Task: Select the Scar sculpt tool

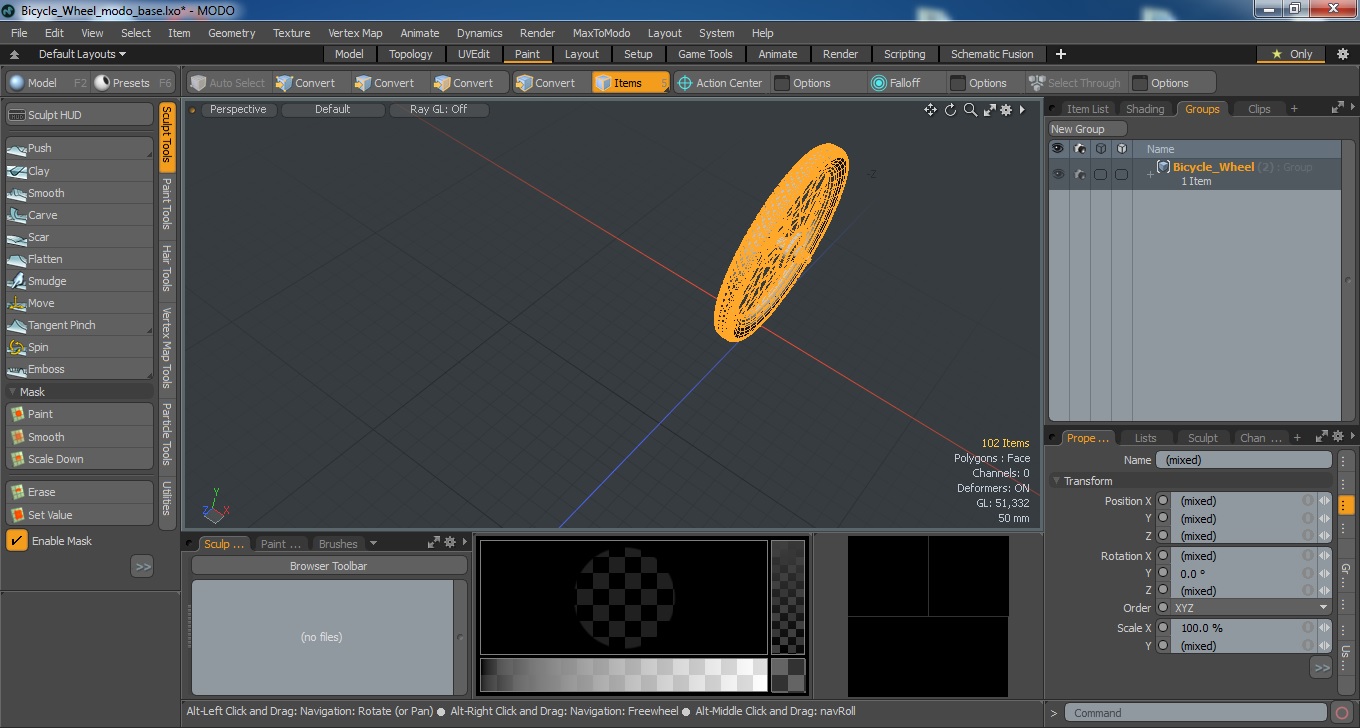Action: point(80,237)
